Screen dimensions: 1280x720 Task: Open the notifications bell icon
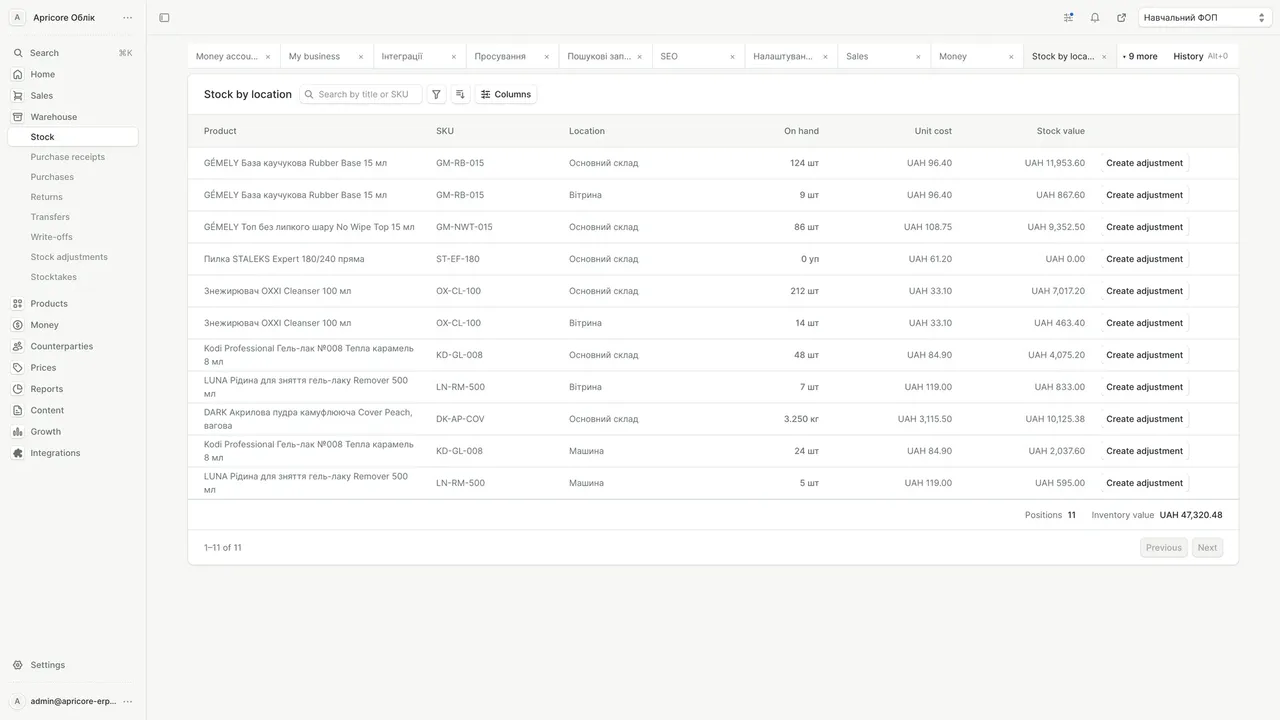[1095, 17]
